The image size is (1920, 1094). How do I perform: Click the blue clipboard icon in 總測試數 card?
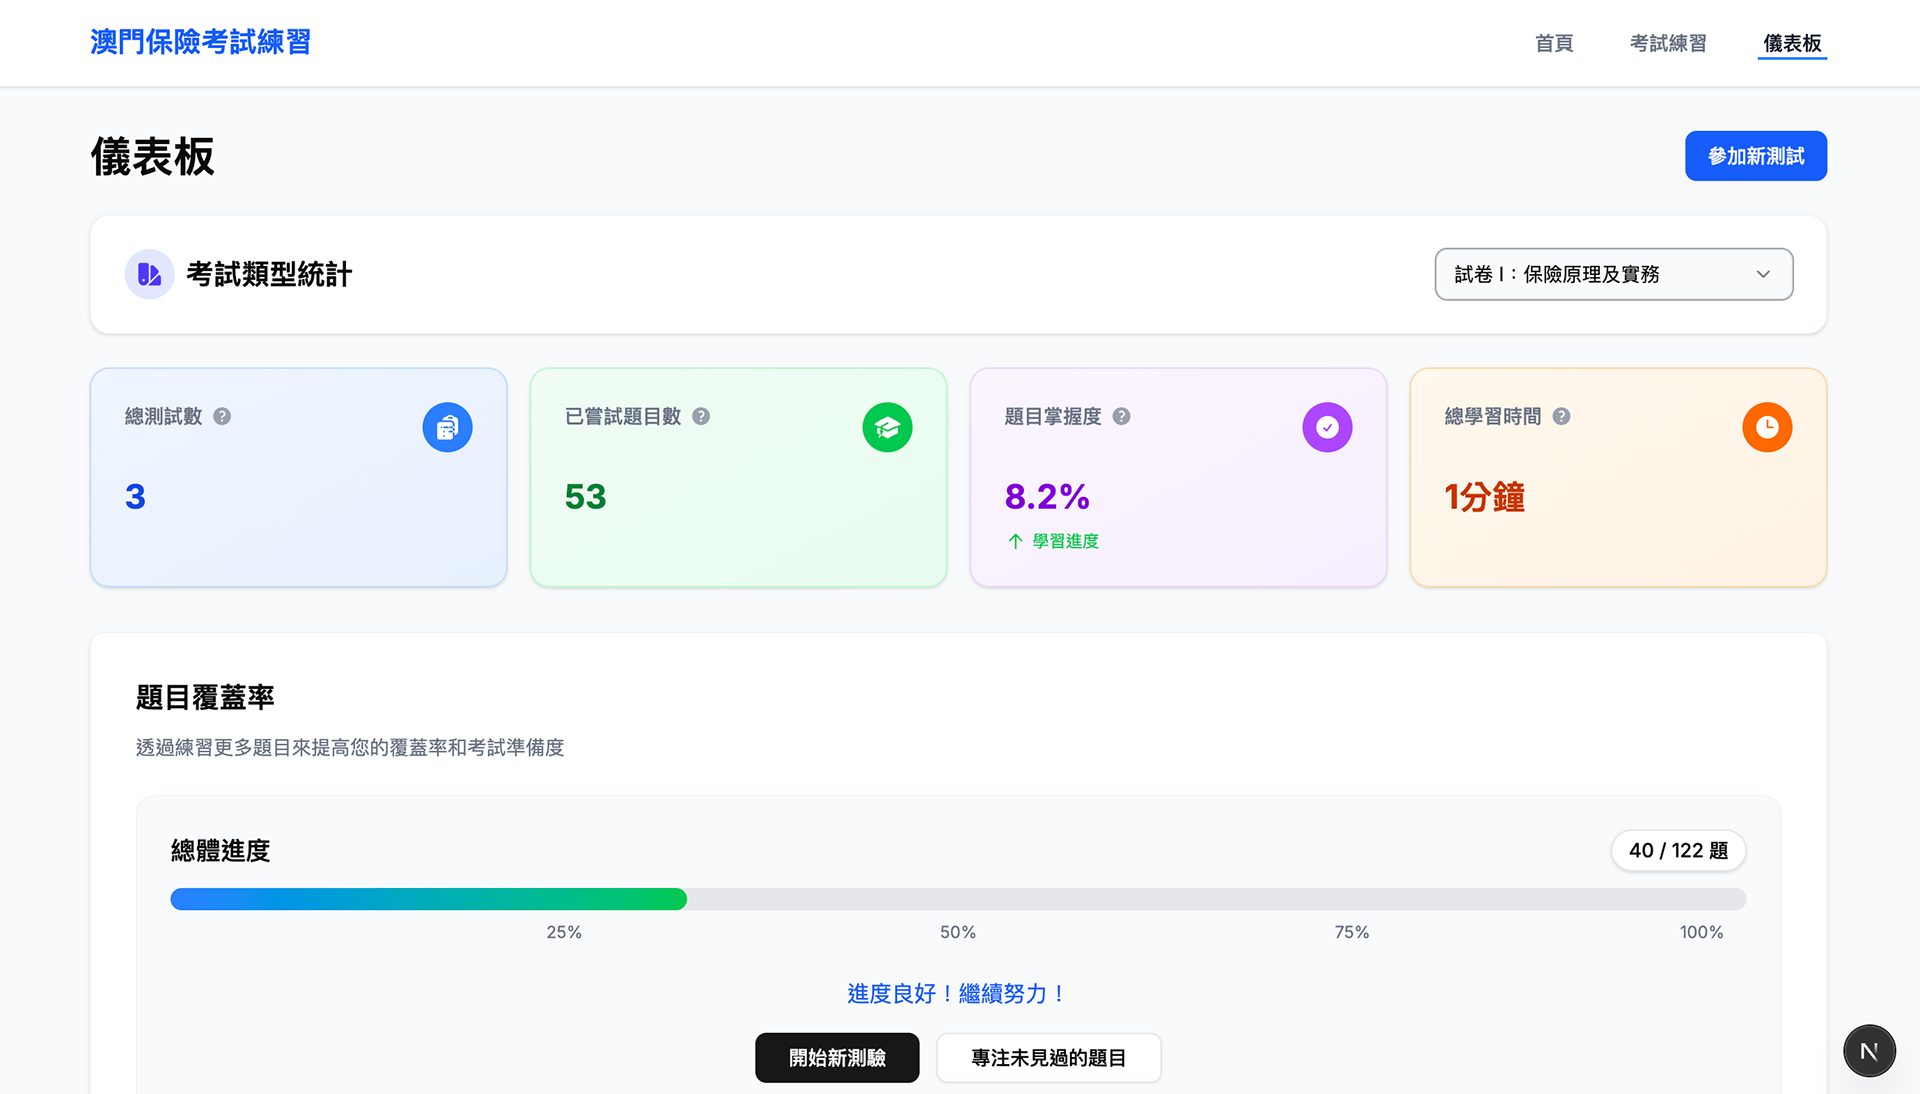point(447,428)
